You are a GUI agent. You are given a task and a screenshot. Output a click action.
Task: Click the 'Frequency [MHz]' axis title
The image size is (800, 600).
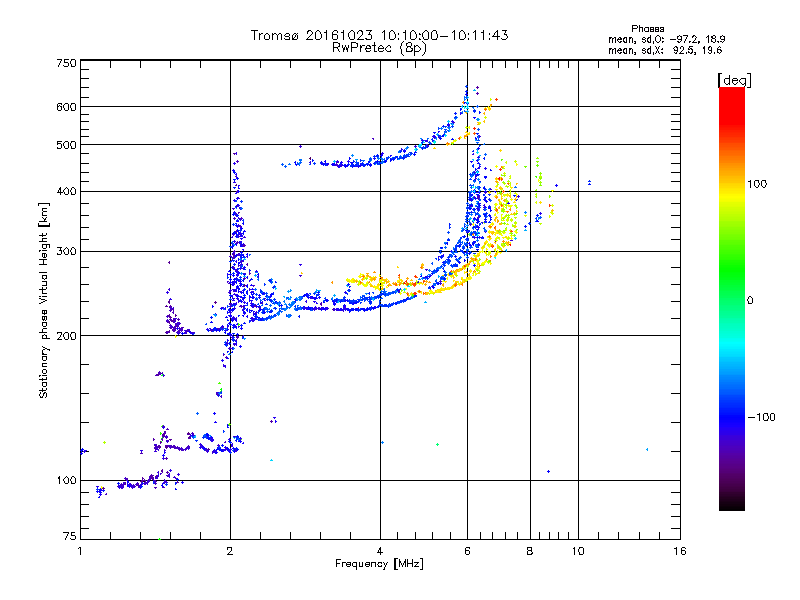click(x=379, y=564)
